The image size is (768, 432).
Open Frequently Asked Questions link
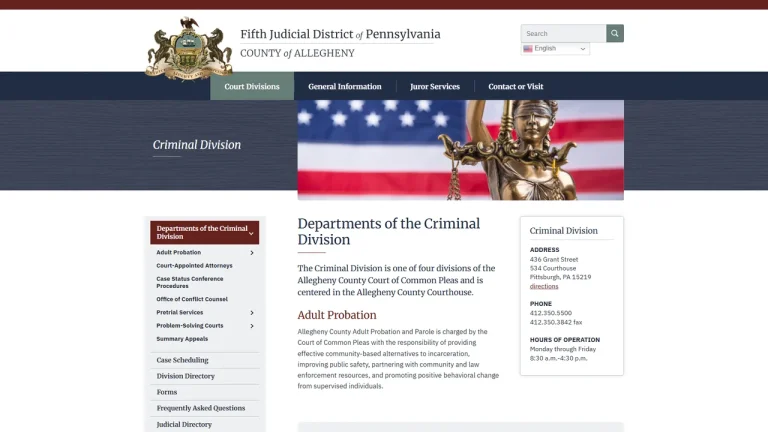point(201,408)
